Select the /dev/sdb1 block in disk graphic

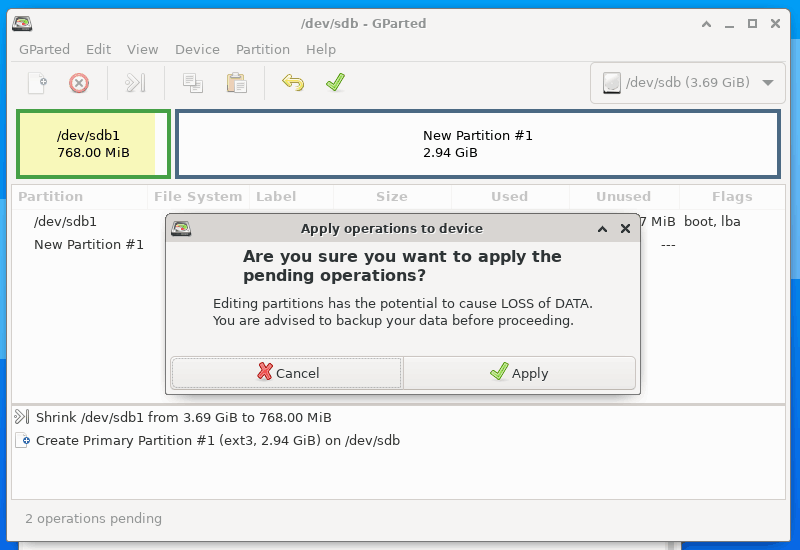[93, 144]
